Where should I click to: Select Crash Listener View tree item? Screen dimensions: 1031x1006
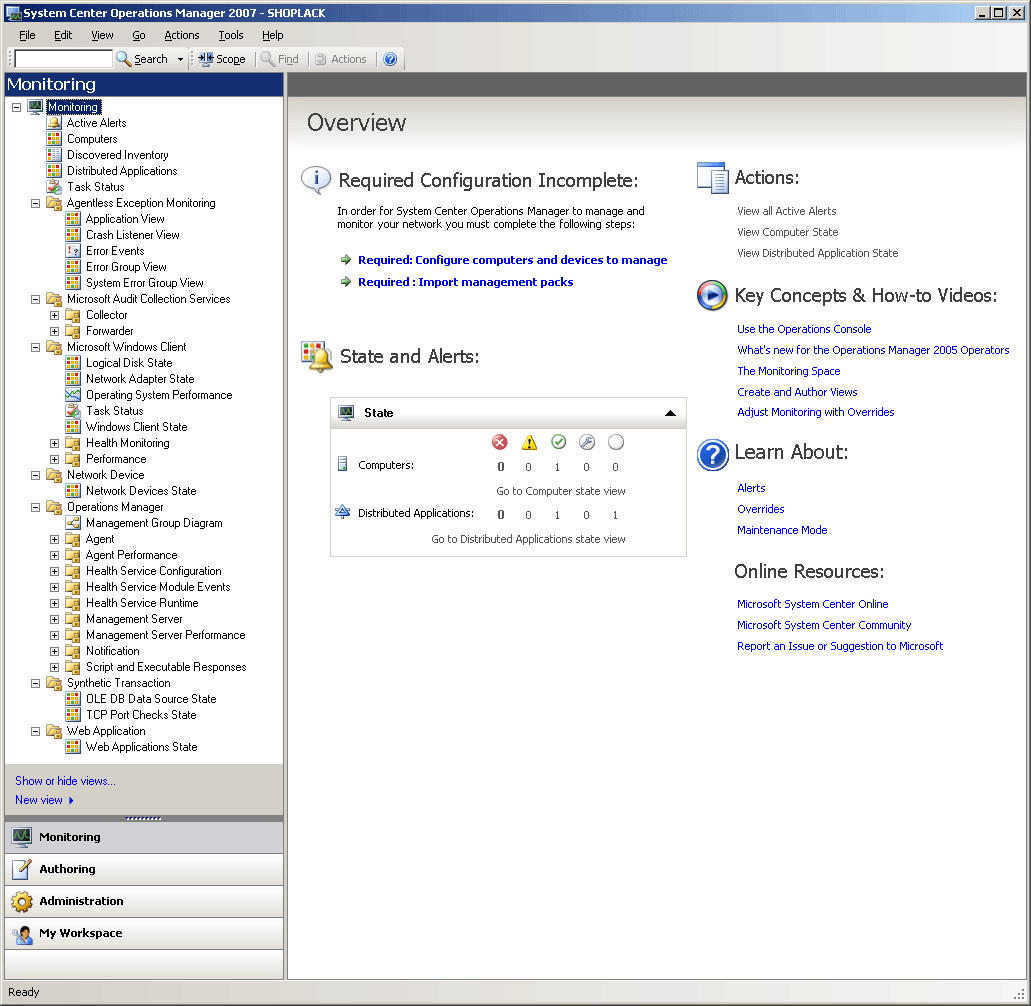tap(132, 235)
